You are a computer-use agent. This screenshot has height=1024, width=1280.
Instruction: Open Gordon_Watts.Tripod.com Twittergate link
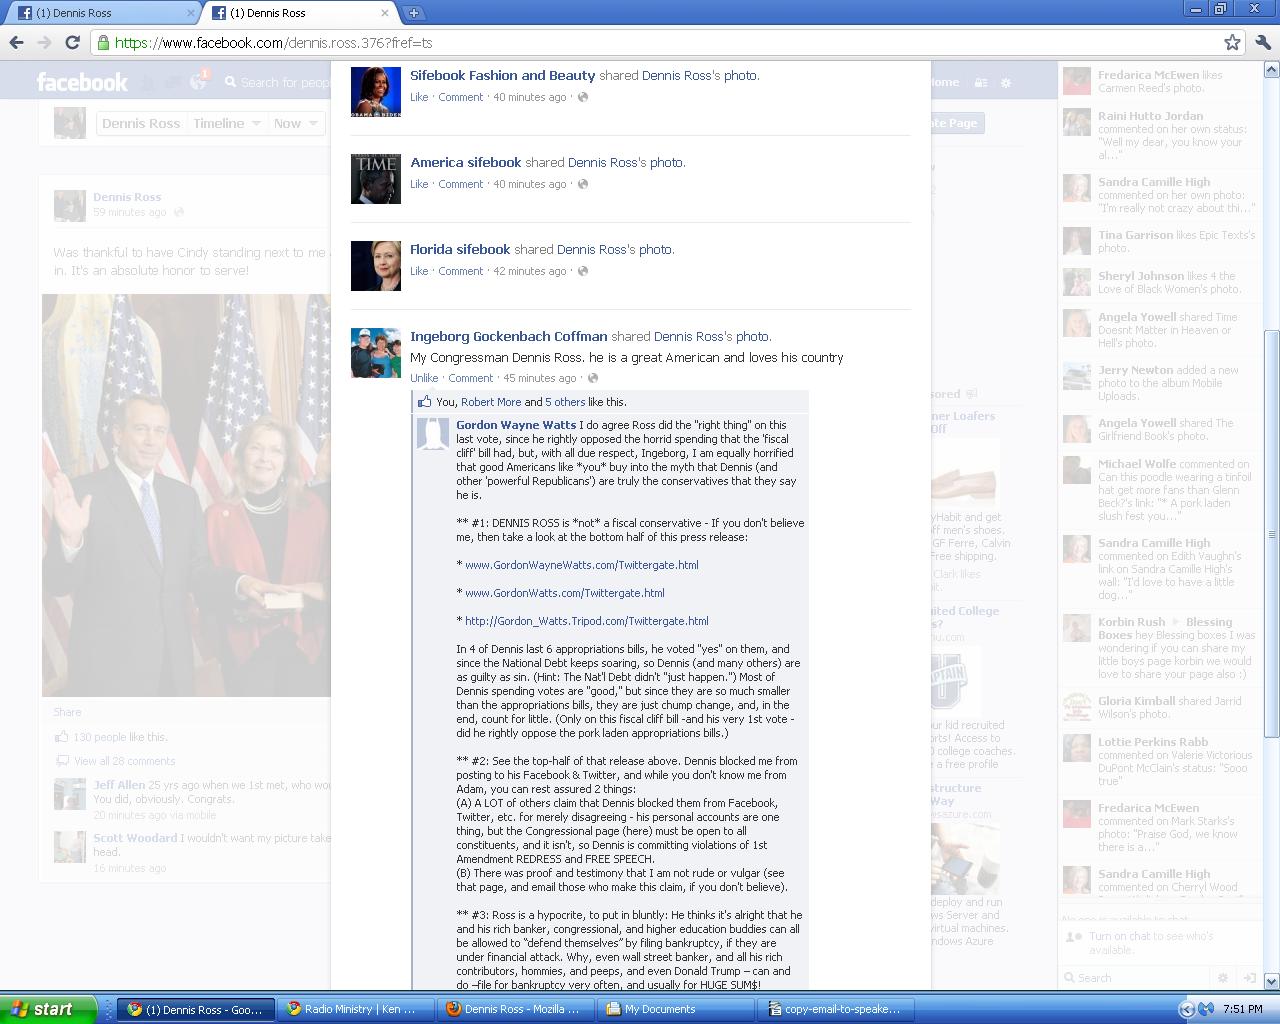point(586,621)
